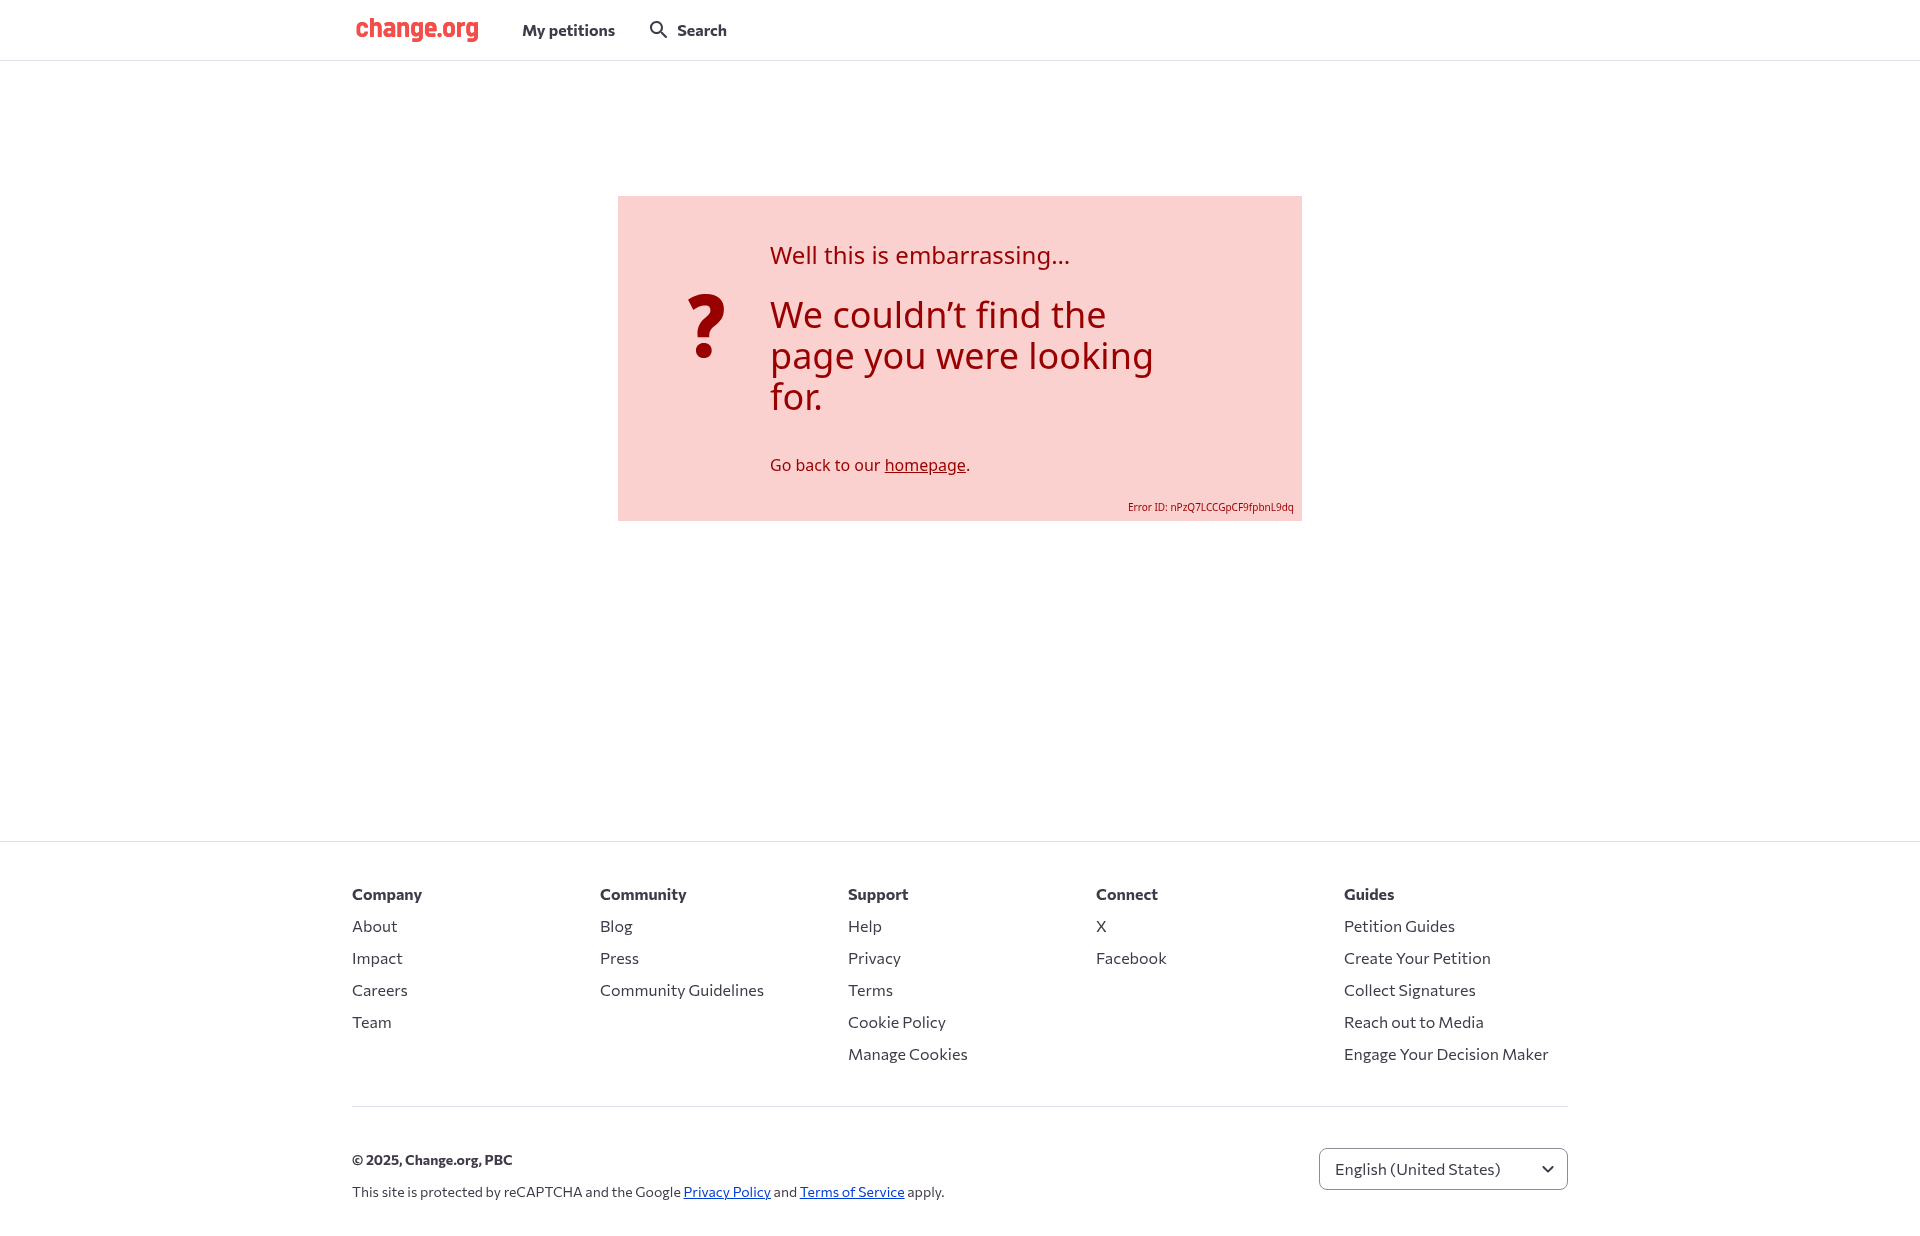Open My petitions in the header
Image resolution: width=1920 pixels, height=1236 pixels.
568,30
